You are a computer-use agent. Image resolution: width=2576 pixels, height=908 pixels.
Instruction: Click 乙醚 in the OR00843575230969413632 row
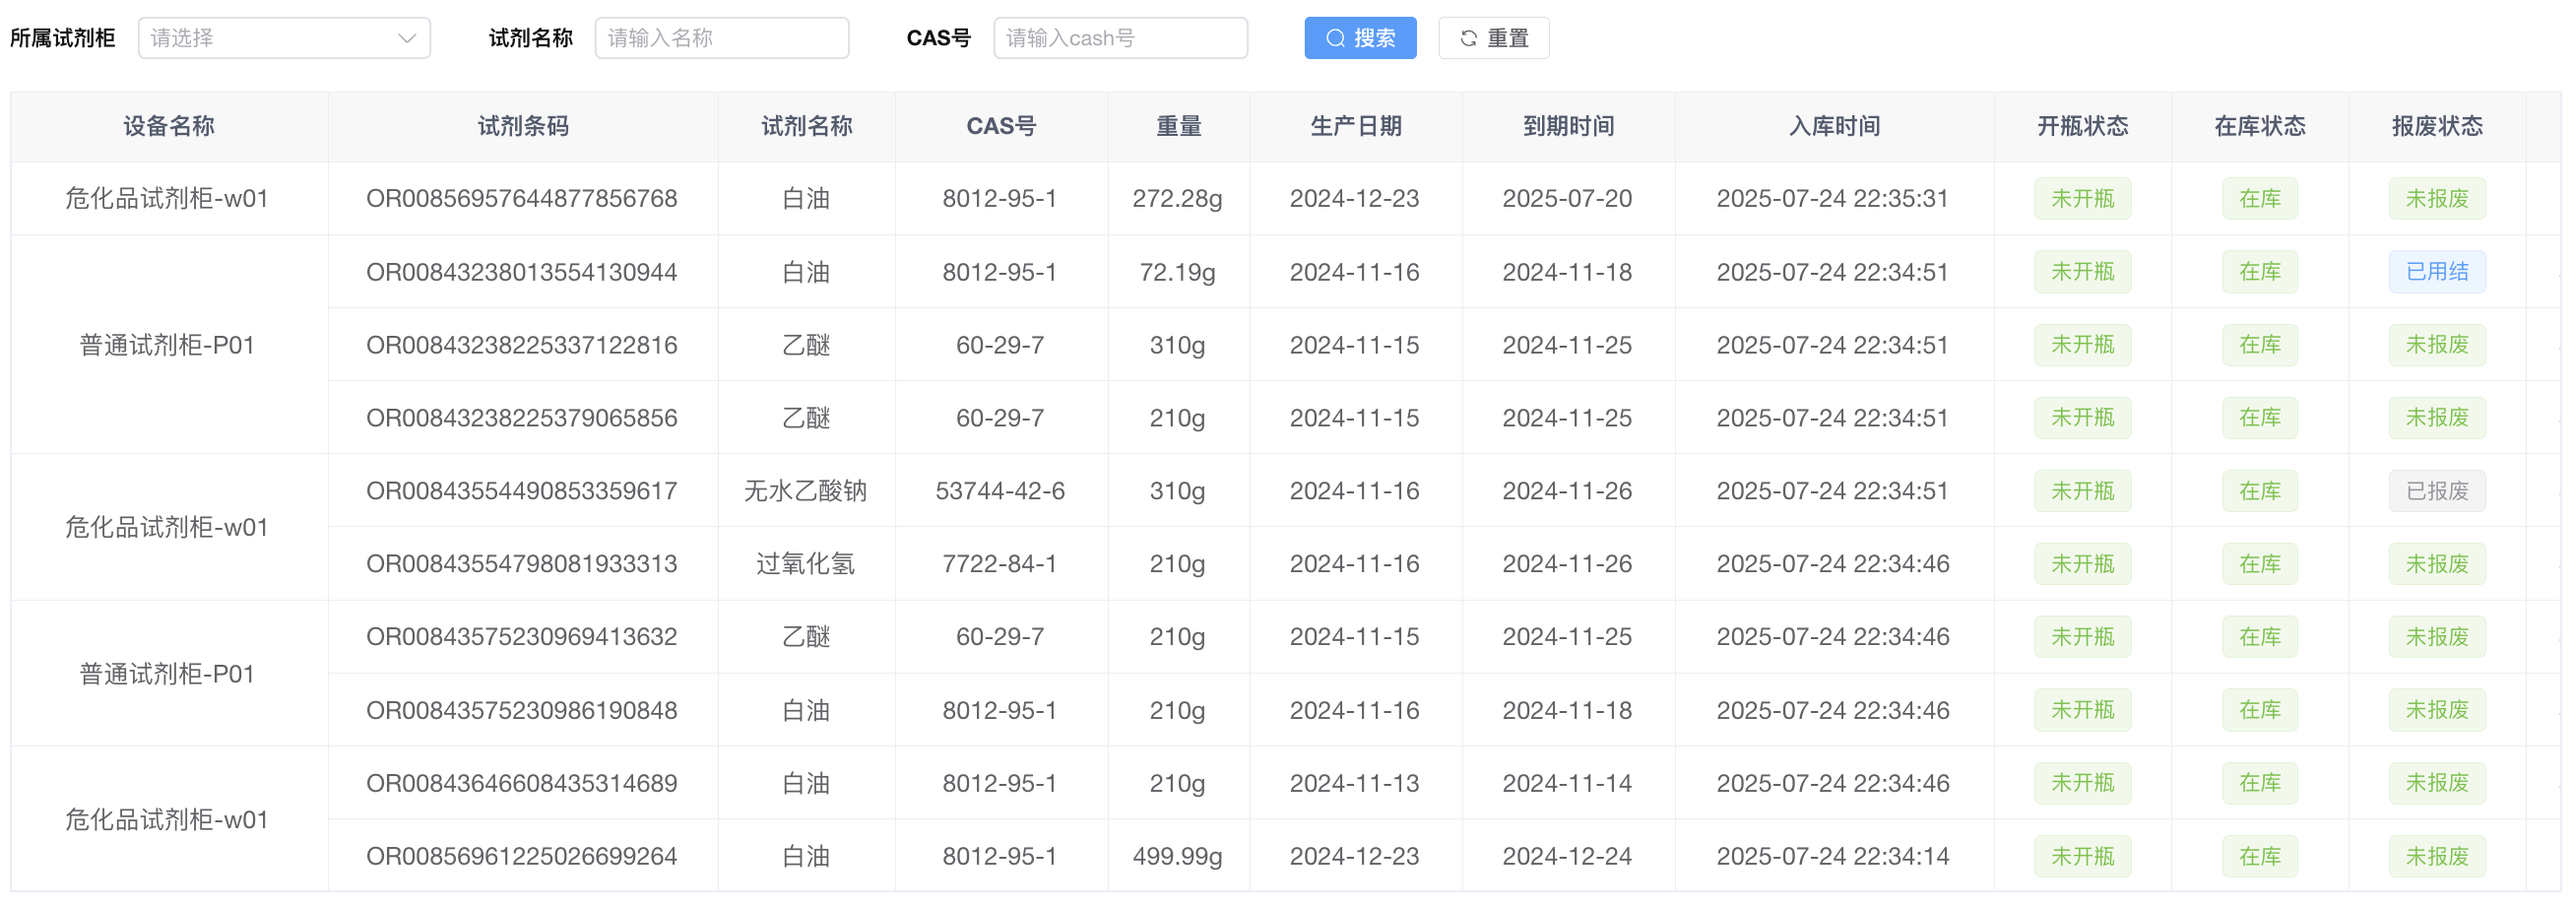pos(806,637)
